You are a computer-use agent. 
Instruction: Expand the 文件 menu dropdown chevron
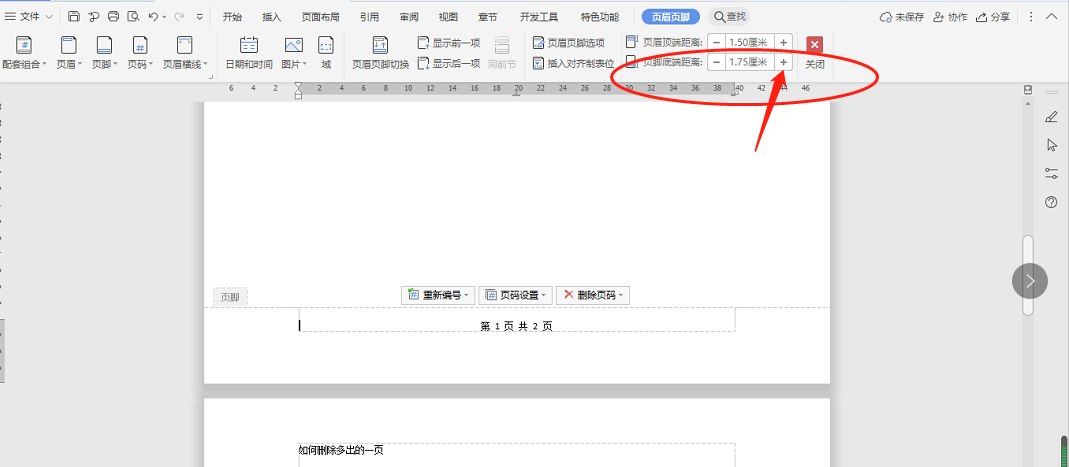(49, 16)
